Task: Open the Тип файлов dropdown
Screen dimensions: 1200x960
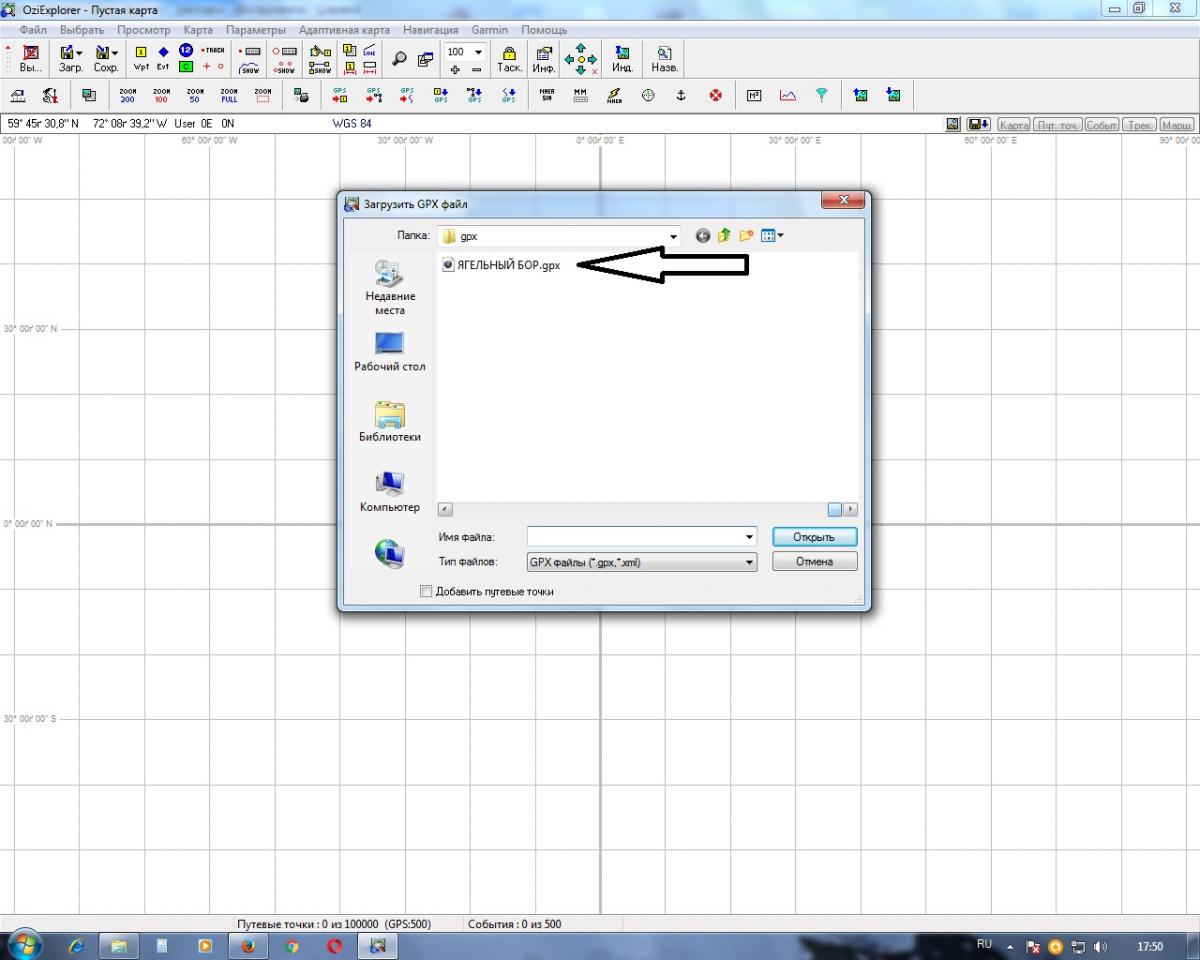Action: coord(749,562)
